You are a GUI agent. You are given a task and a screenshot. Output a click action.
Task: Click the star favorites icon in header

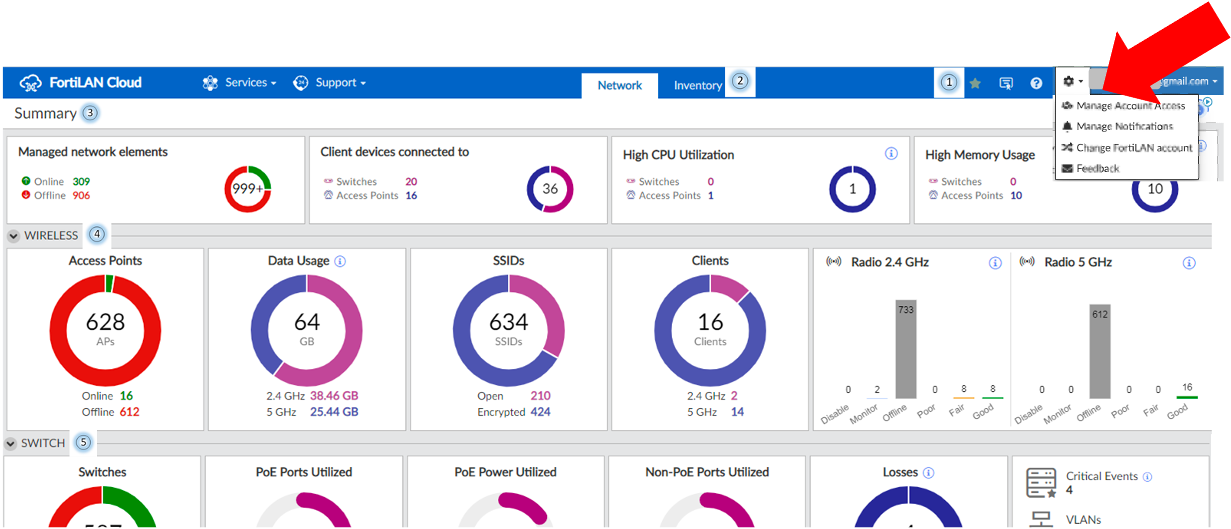975,83
